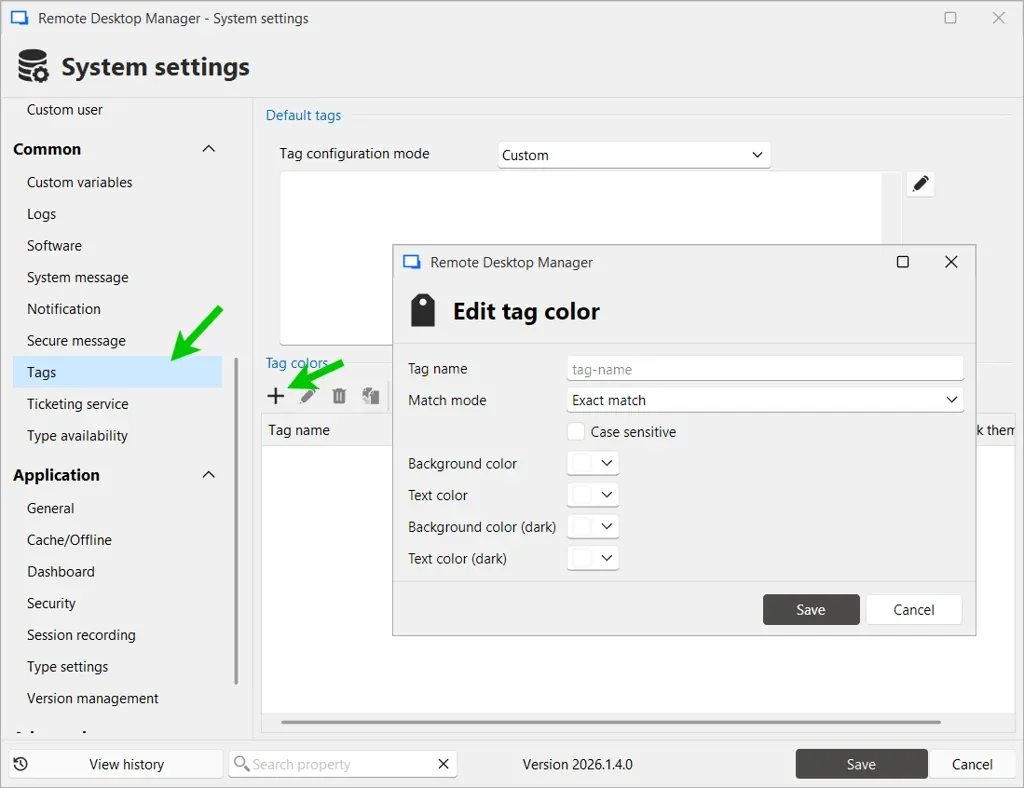1024x788 pixels.
Task: Collapse the Common section
Action: 208,148
